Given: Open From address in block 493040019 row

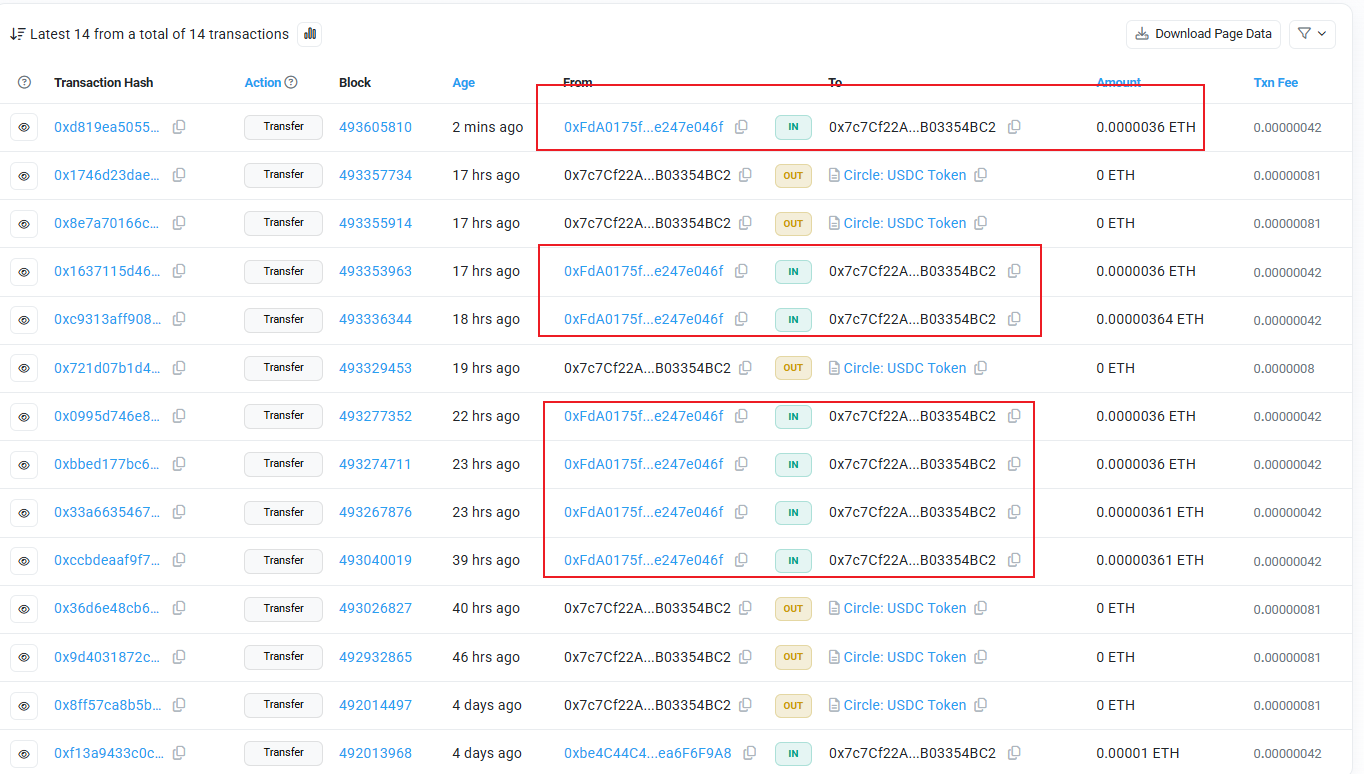Looking at the screenshot, I should tap(643, 560).
